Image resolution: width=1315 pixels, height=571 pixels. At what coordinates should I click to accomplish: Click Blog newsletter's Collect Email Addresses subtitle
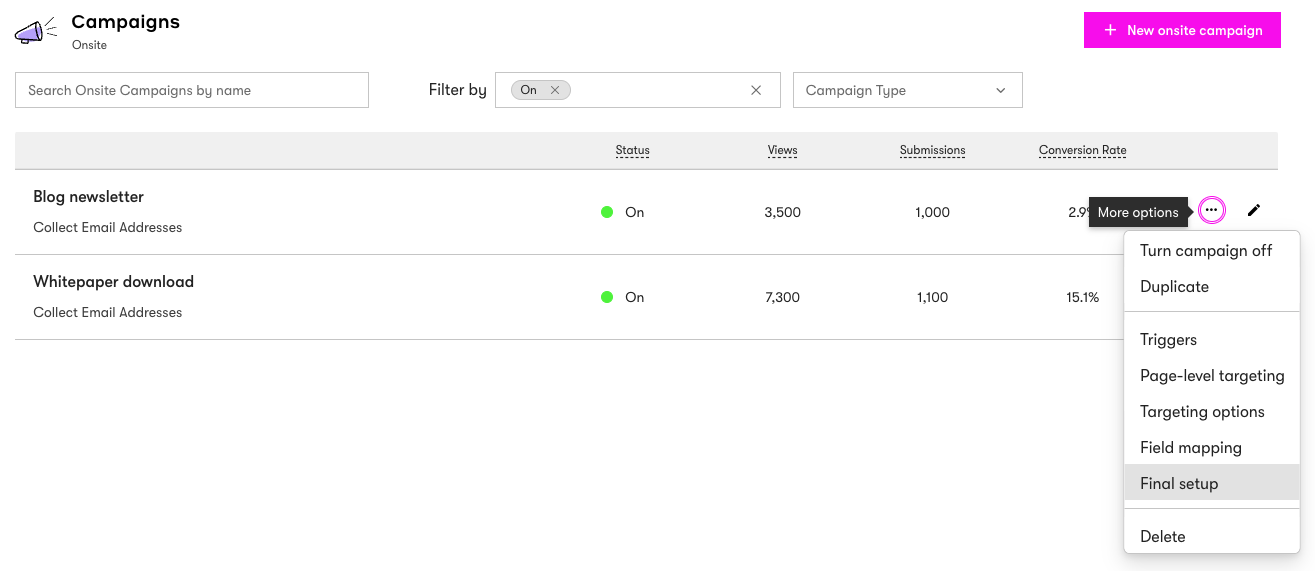click(108, 227)
